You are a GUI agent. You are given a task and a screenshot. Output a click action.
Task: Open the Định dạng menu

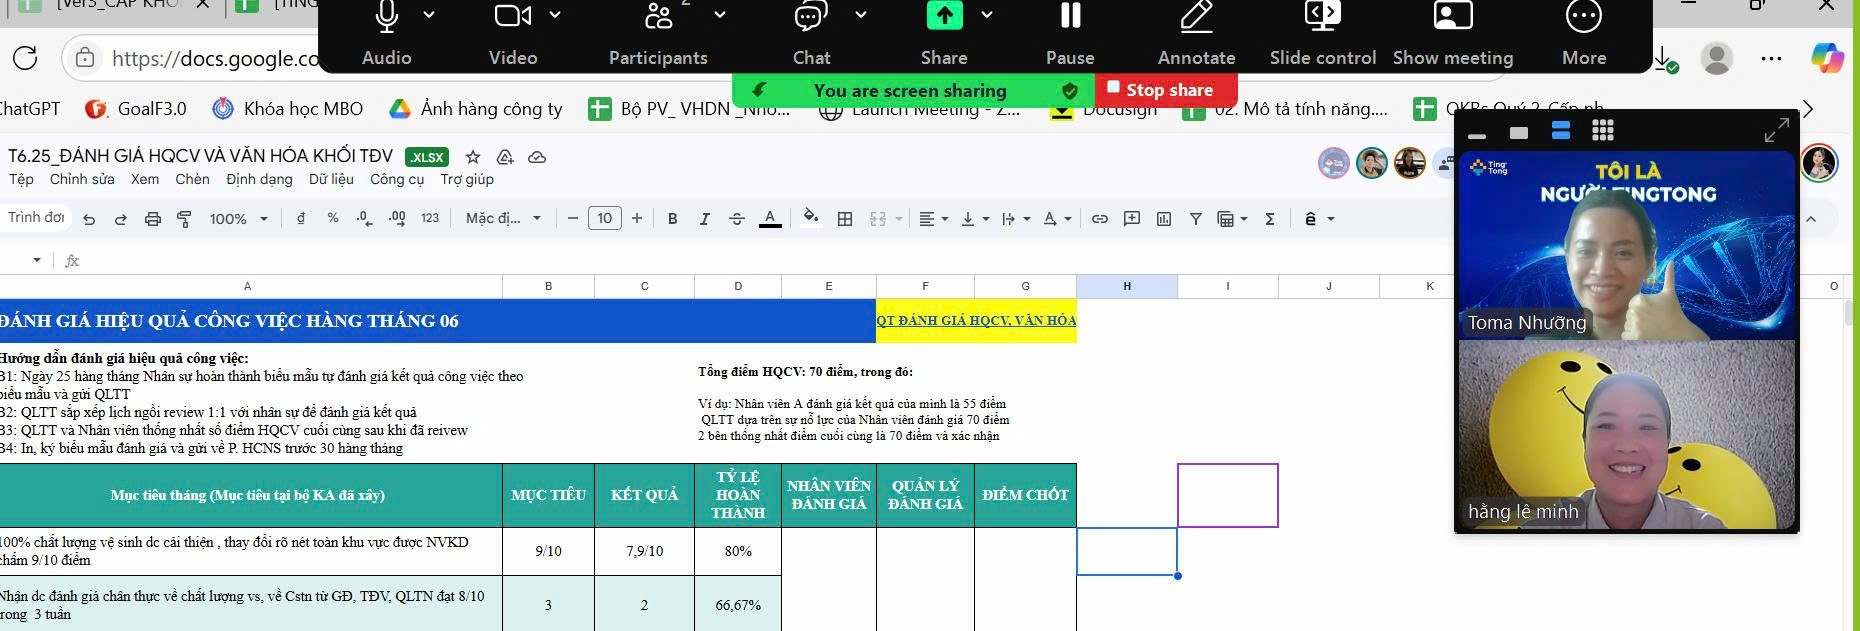[259, 180]
